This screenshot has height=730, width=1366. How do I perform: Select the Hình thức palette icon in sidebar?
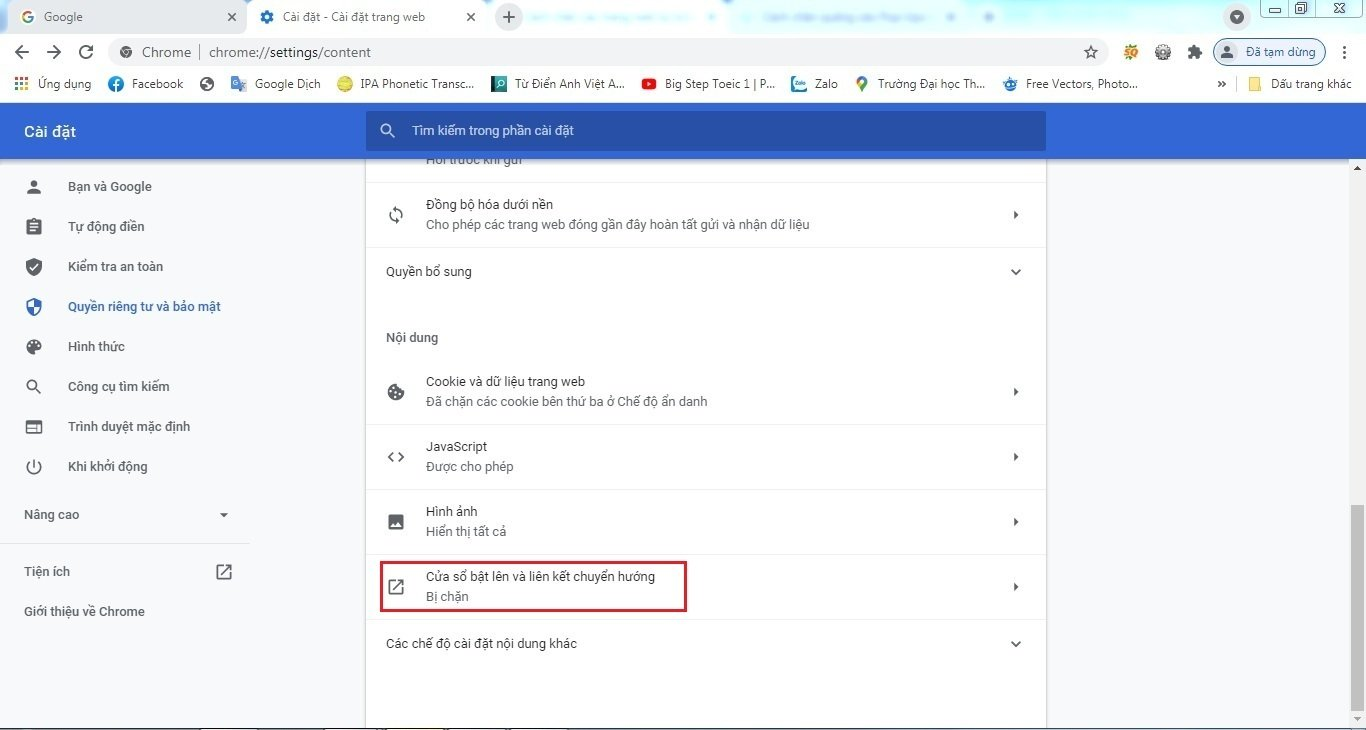tap(34, 346)
